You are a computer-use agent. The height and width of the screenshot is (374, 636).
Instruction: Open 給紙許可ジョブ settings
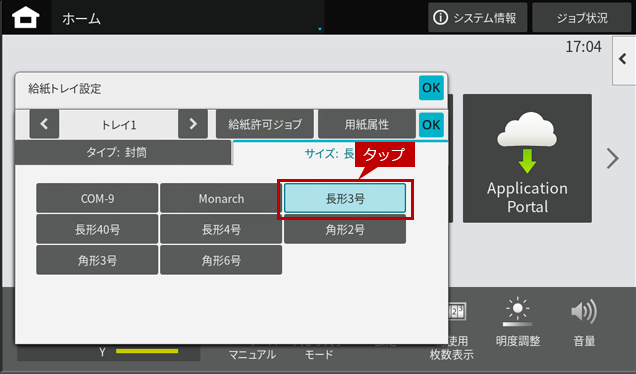click(265, 124)
